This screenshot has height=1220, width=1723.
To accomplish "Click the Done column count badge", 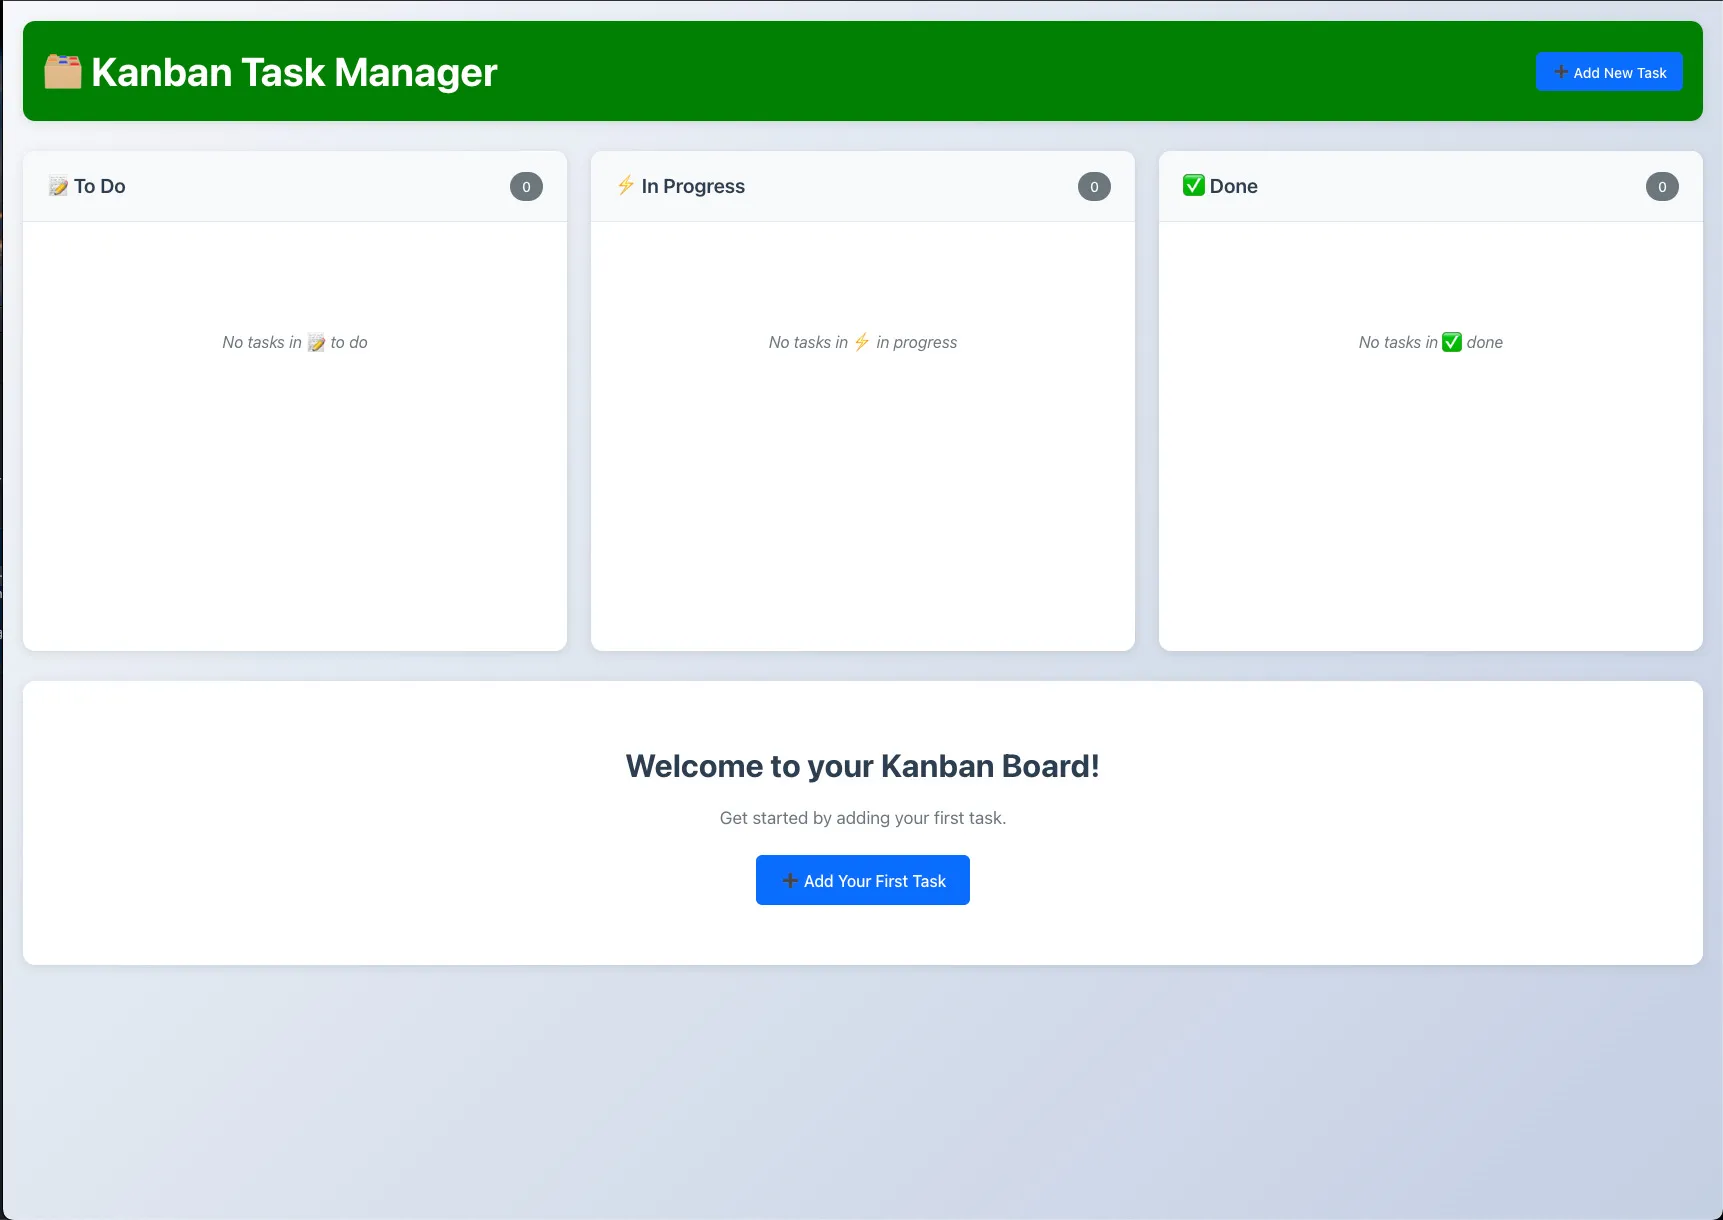I will tap(1662, 187).
